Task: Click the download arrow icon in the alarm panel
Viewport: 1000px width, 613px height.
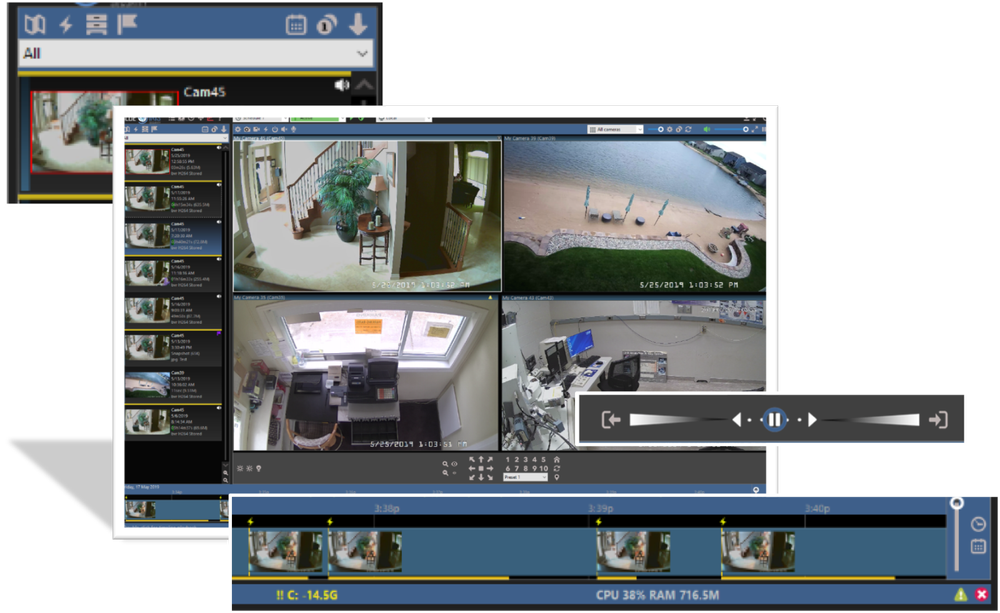Action: pos(357,24)
